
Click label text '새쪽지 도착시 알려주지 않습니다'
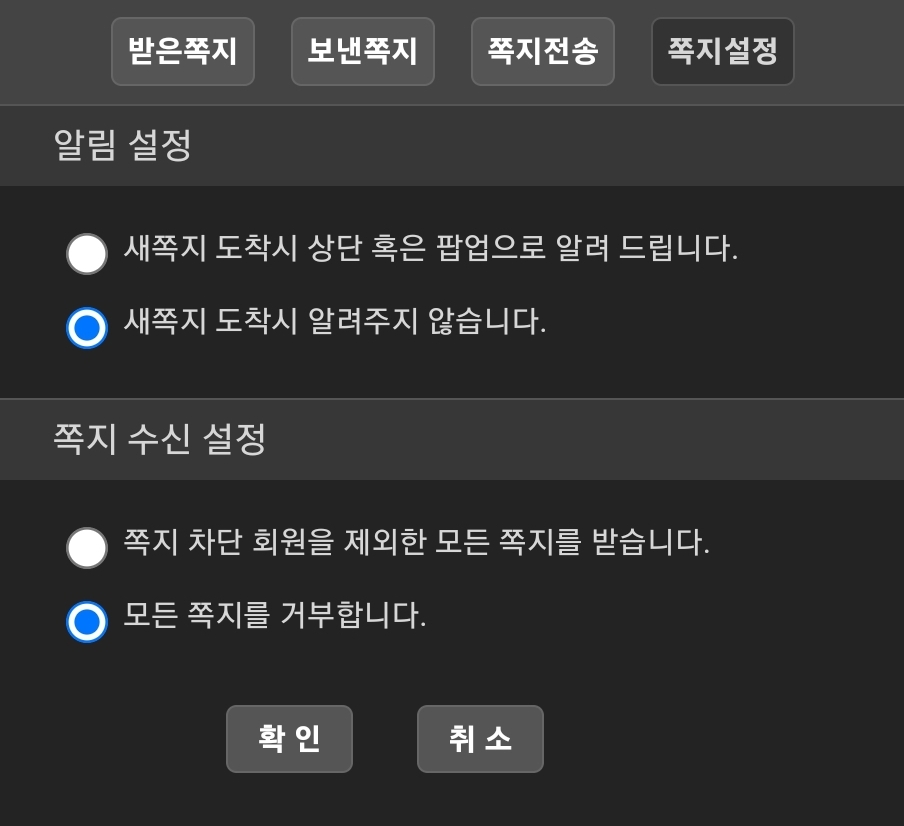click(x=335, y=322)
